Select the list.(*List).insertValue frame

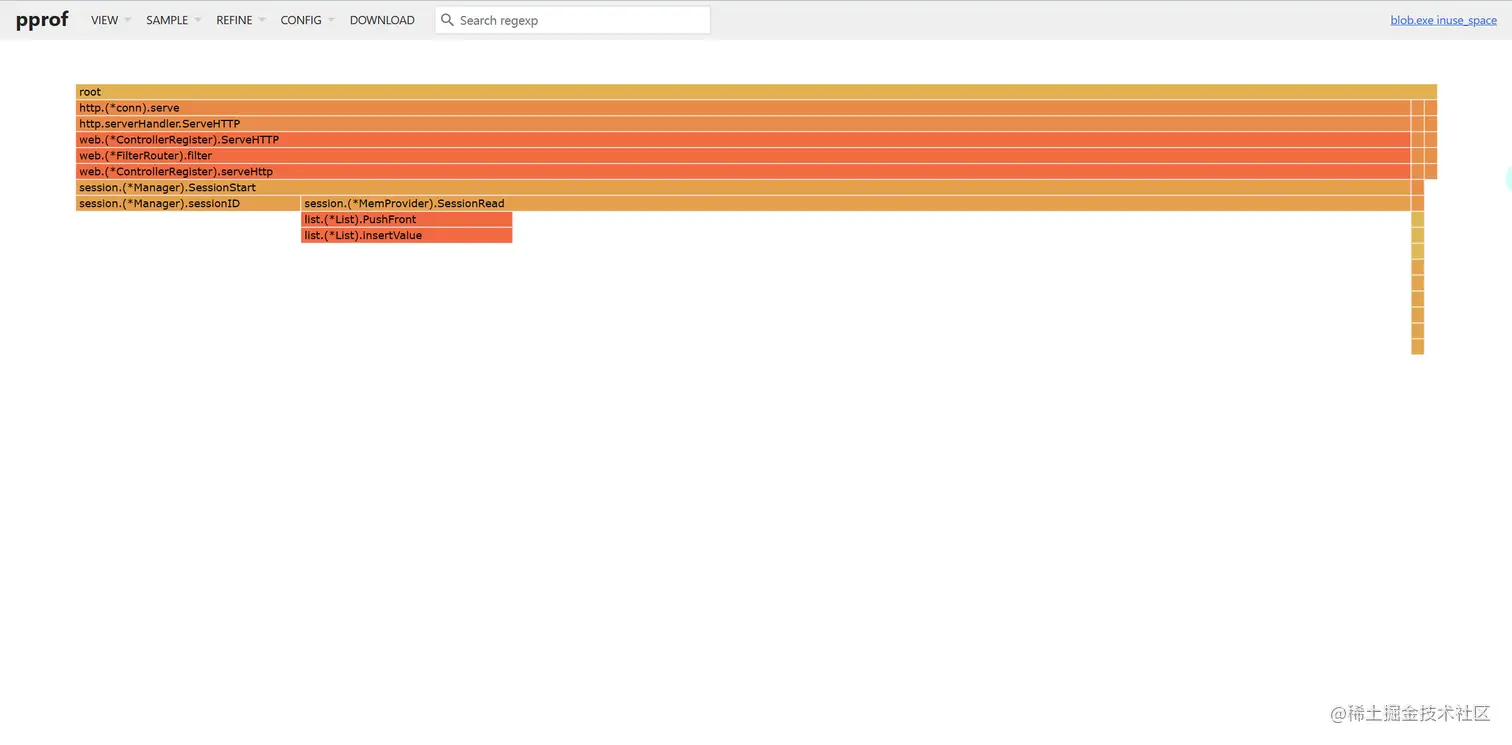tap(407, 236)
